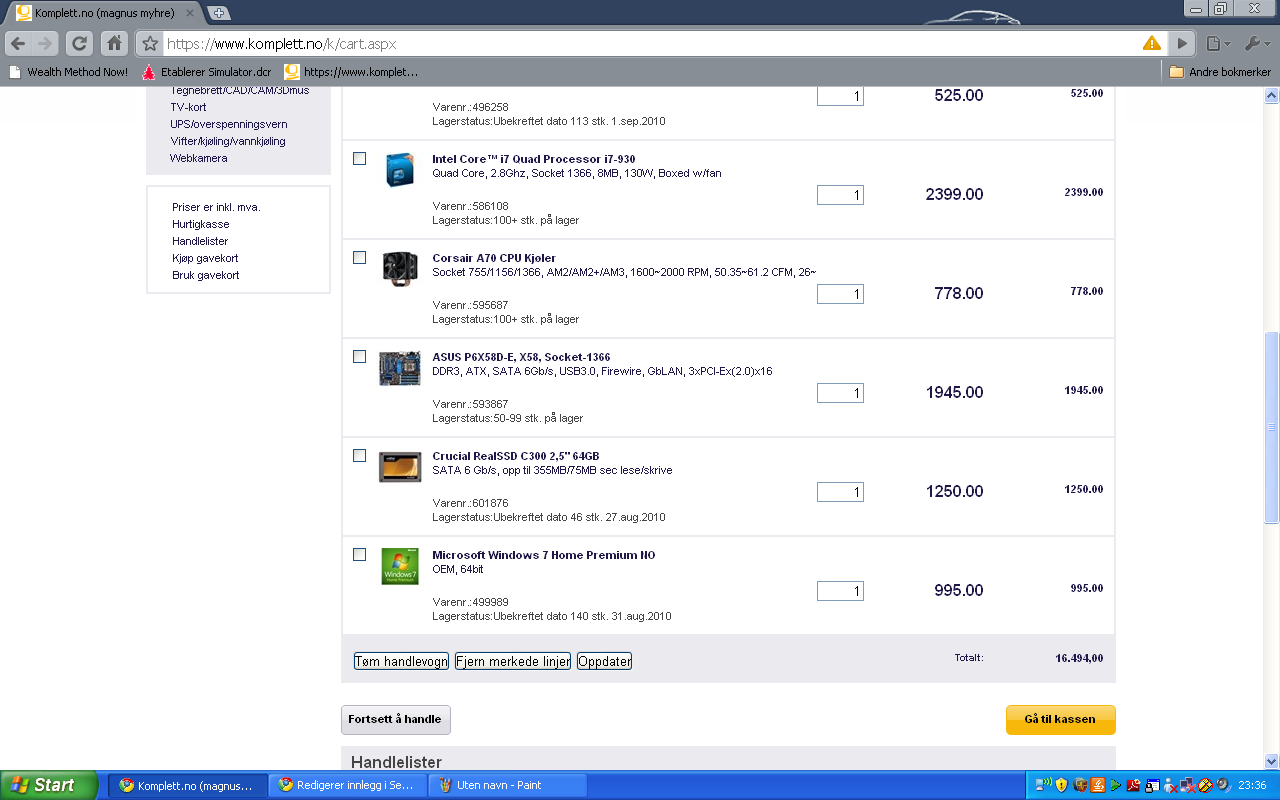Open Intel Core i7 Quad Processor i7-930 link
Viewport: 1280px width, 800px height.
pyautogui.click(x=533, y=160)
